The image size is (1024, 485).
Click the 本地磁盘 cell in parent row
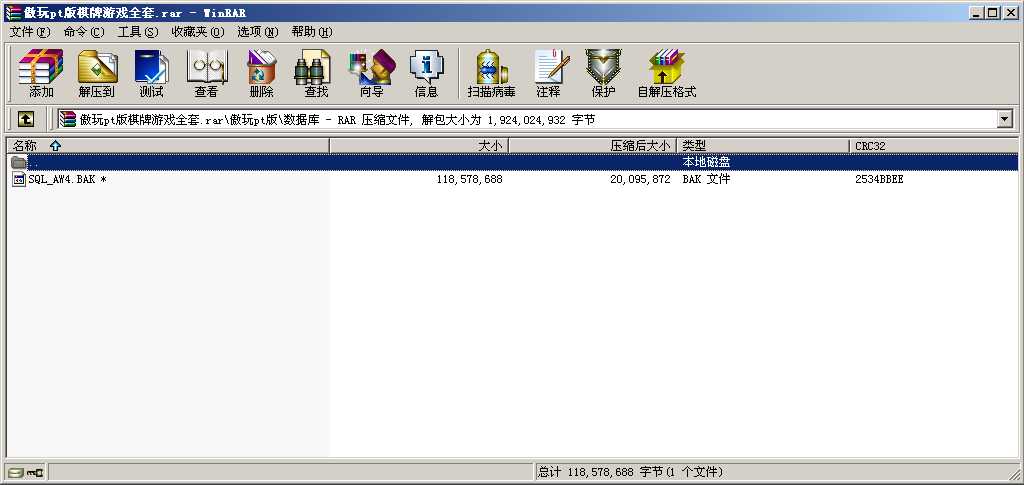706,162
